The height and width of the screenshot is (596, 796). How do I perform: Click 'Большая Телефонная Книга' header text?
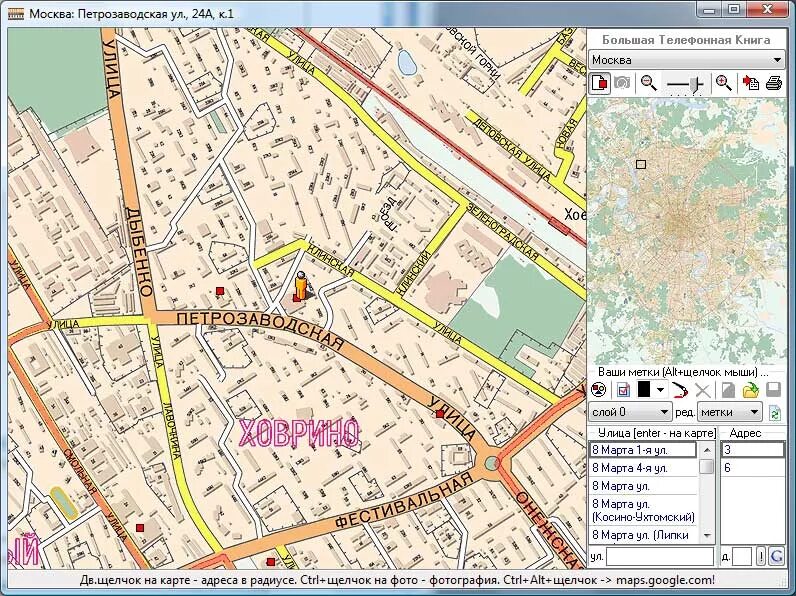point(686,40)
